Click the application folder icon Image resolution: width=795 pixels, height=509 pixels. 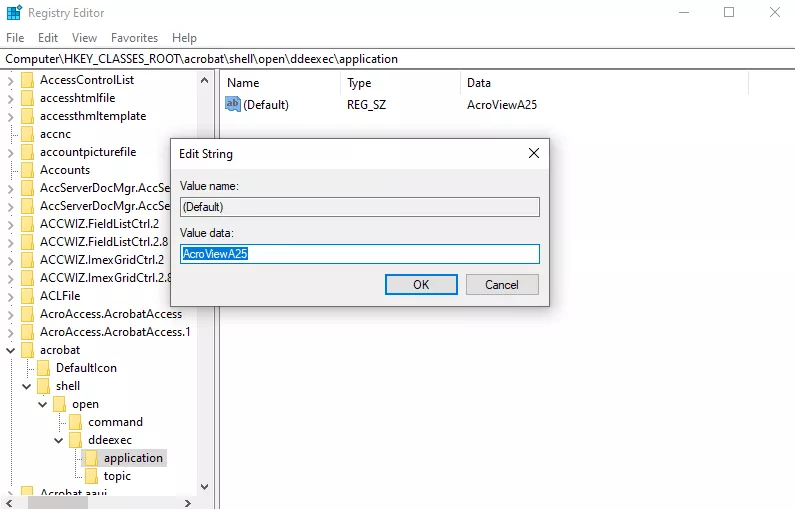tap(92, 458)
